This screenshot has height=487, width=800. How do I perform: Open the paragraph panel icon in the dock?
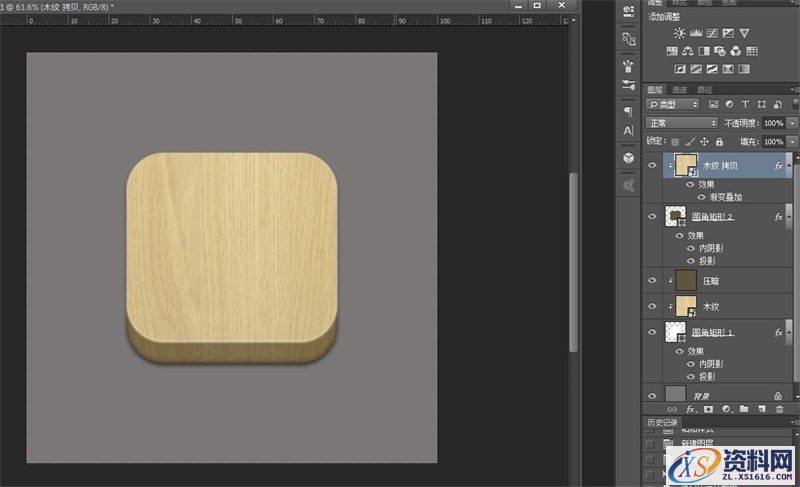pos(628,111)
